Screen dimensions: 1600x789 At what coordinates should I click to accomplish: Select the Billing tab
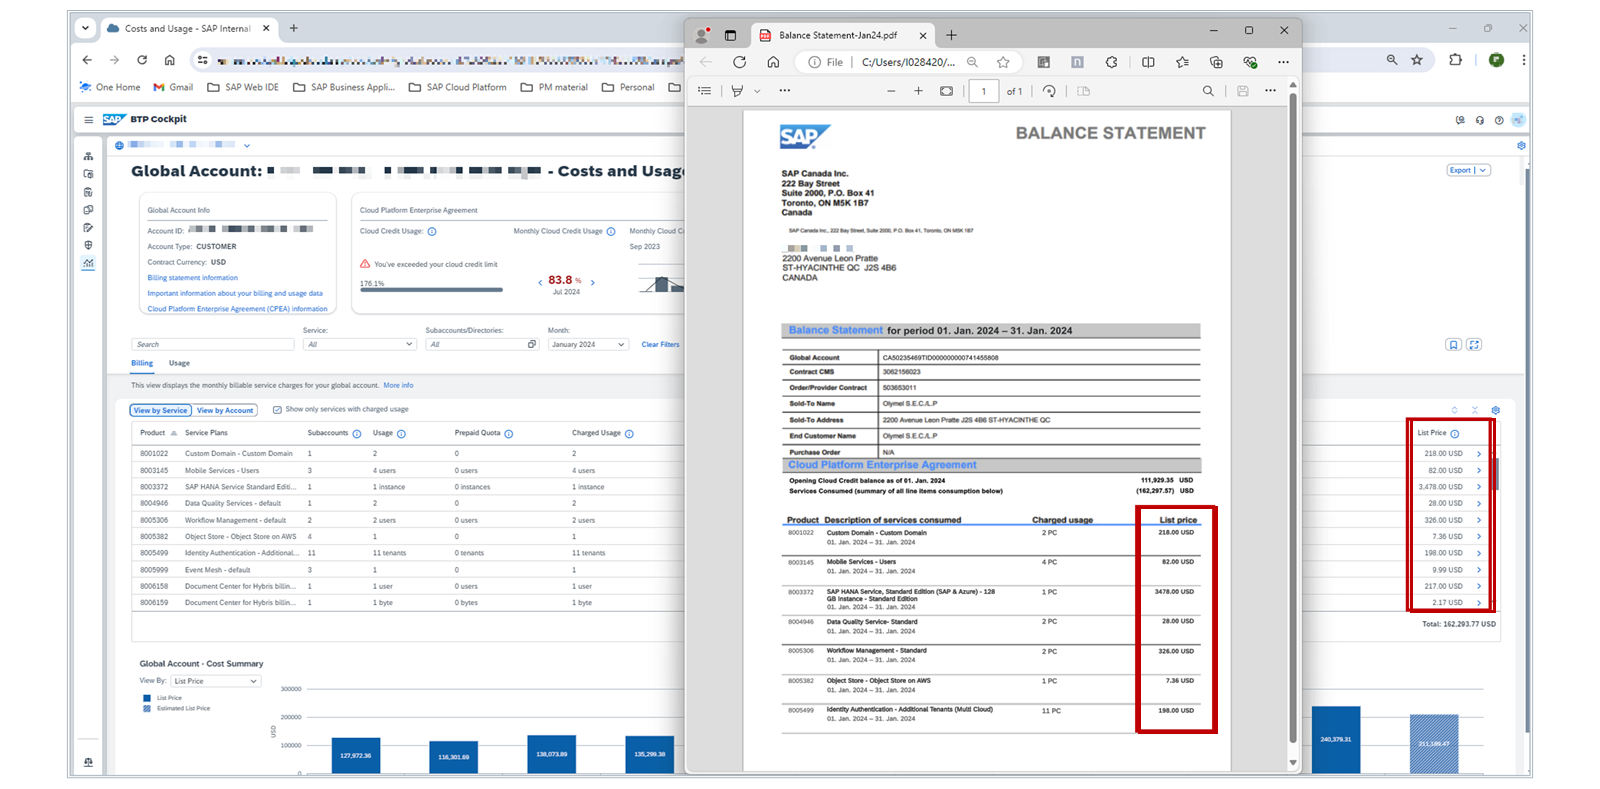tap(142, 363)
